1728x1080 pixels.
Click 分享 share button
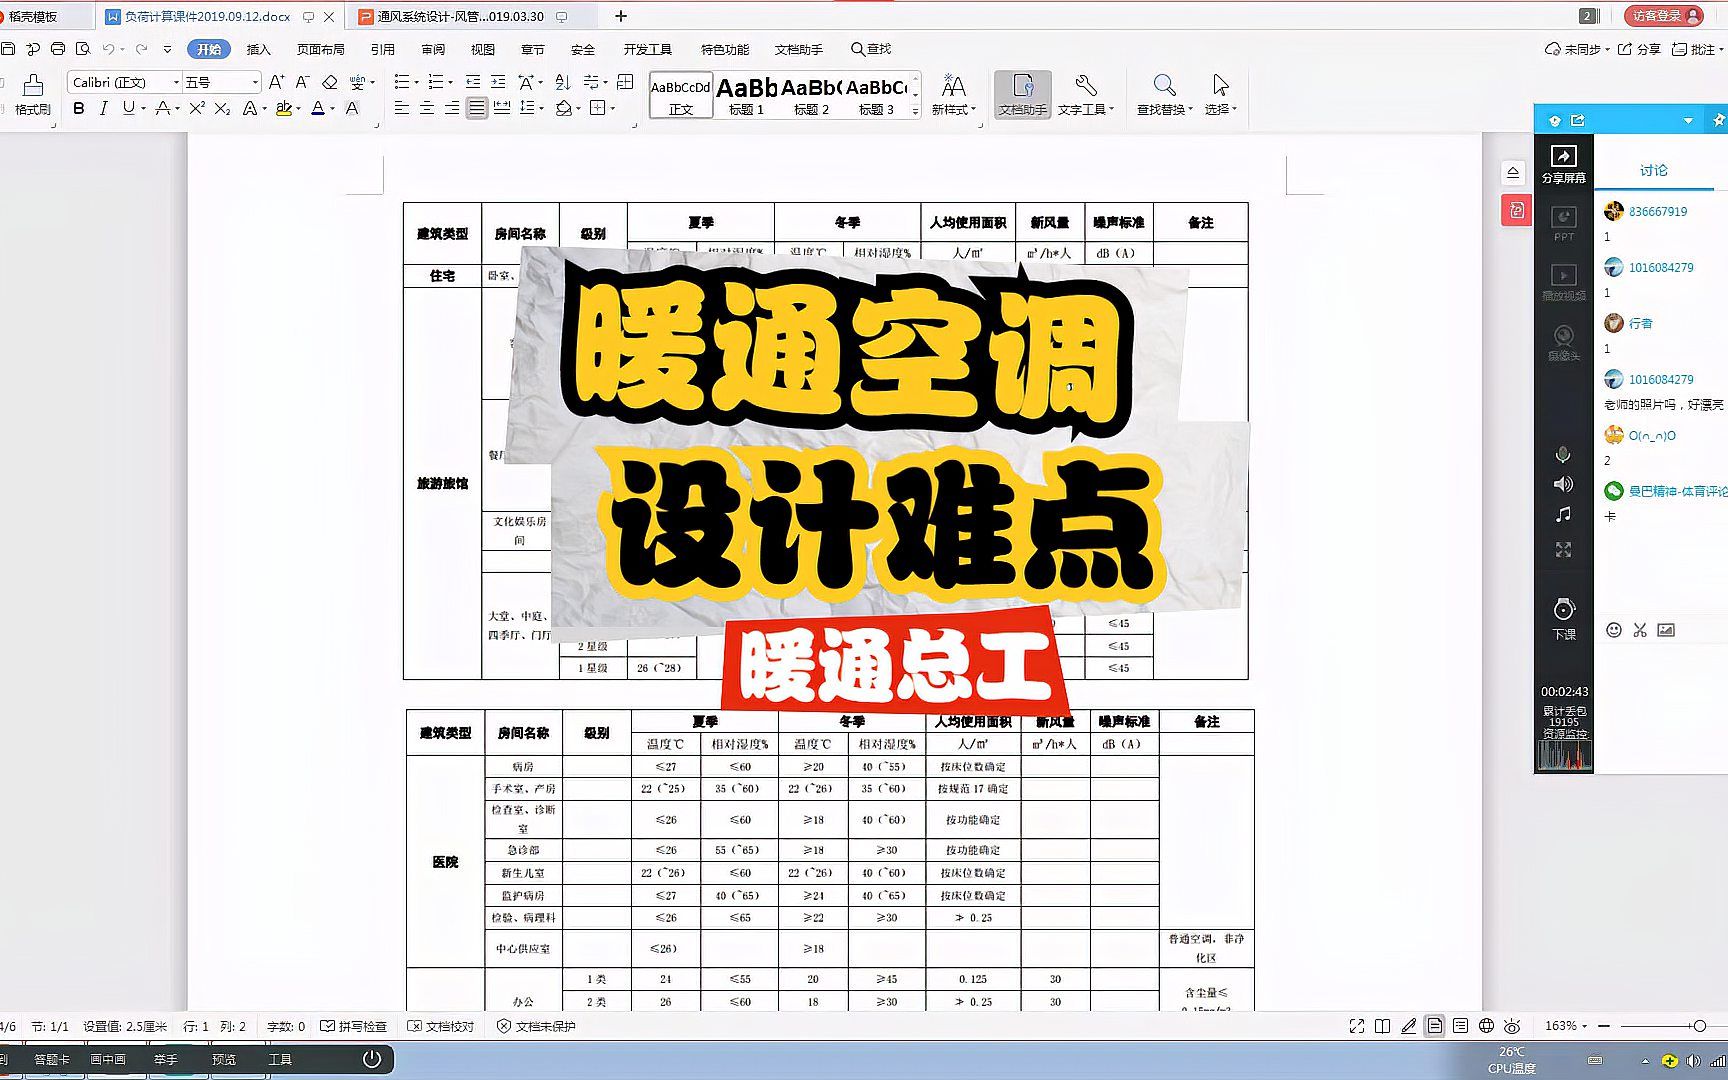[x=1640, y=49]
